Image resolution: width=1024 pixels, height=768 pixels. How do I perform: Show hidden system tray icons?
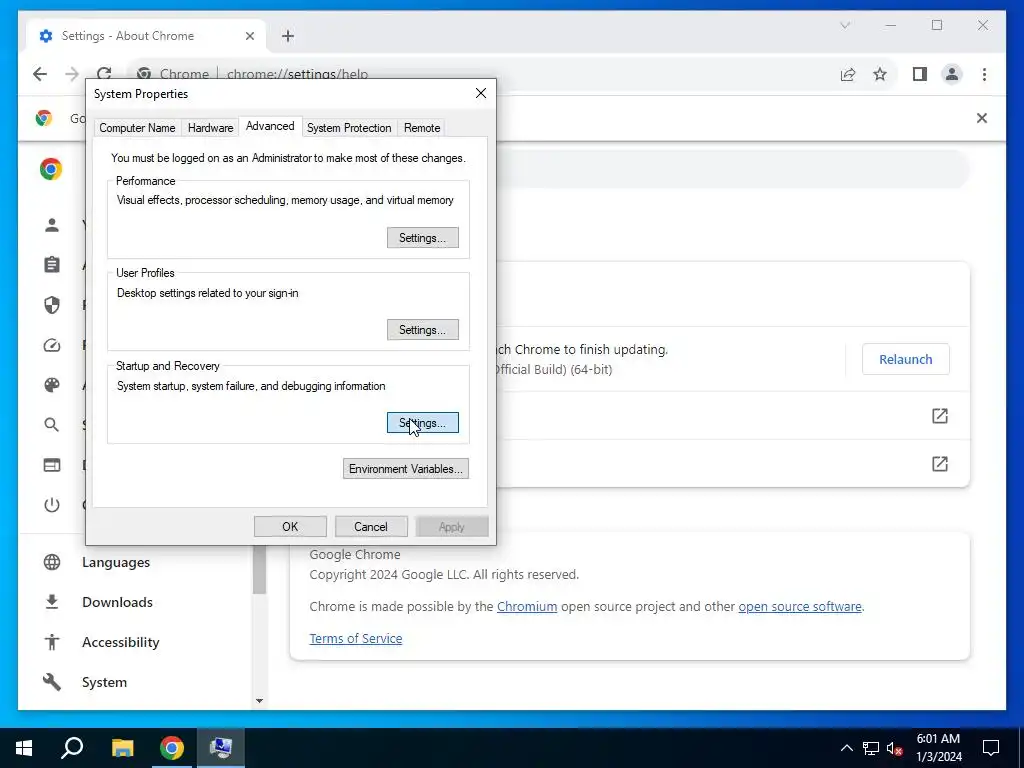pos(846,748)
